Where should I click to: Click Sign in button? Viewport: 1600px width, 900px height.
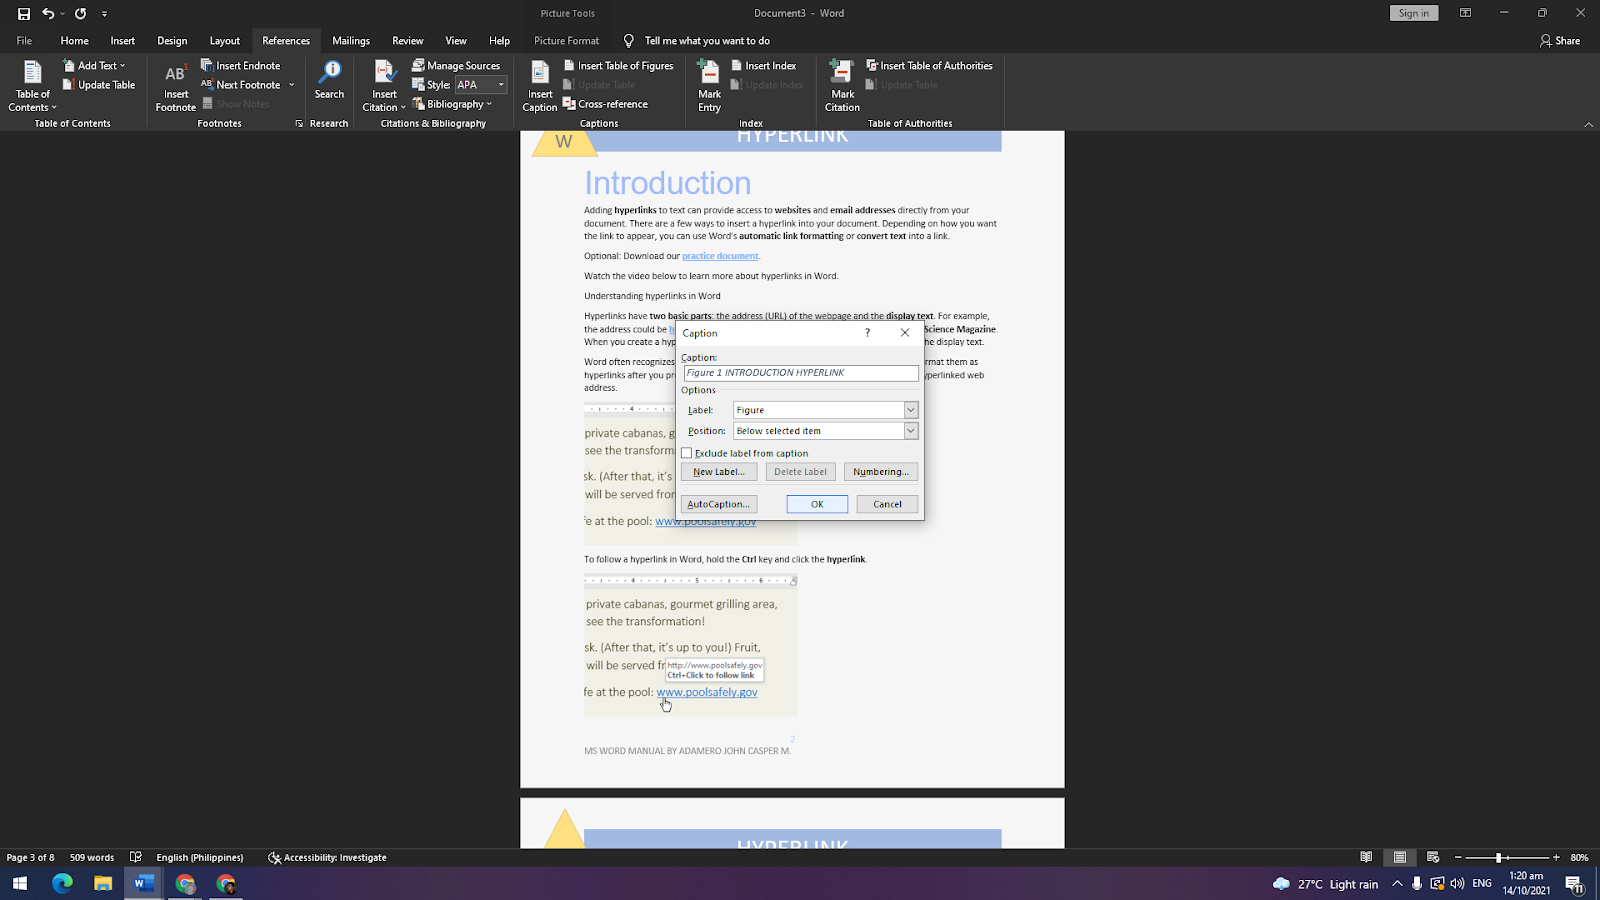tap(1414, 13)
